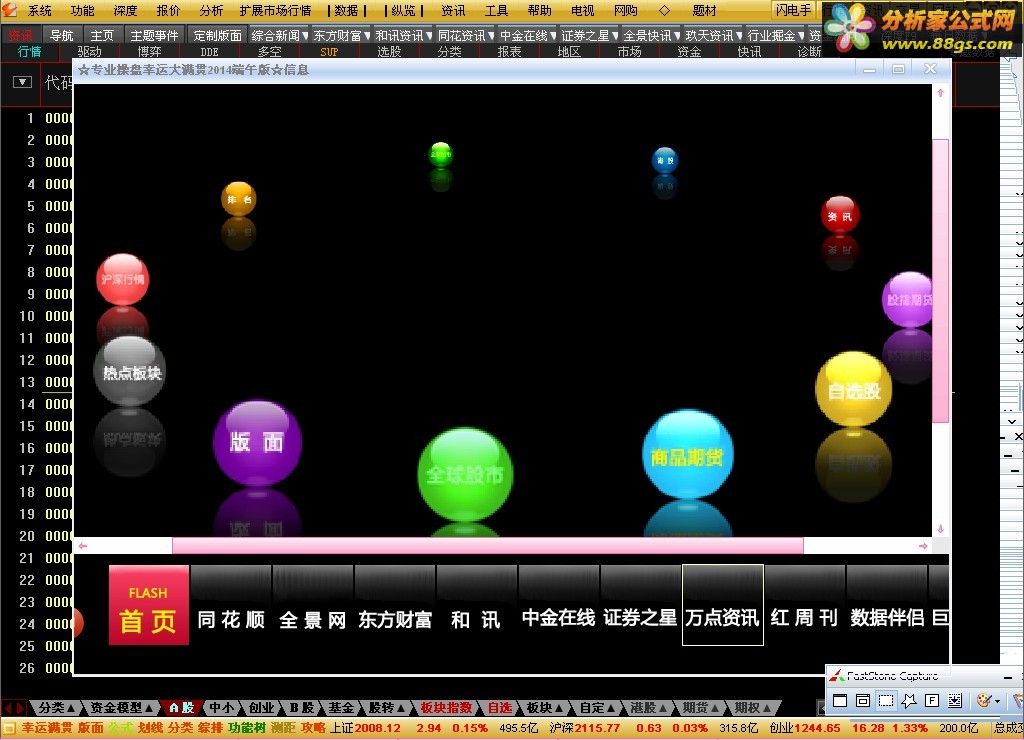Open the 帮助 menu

pos(539,10)
